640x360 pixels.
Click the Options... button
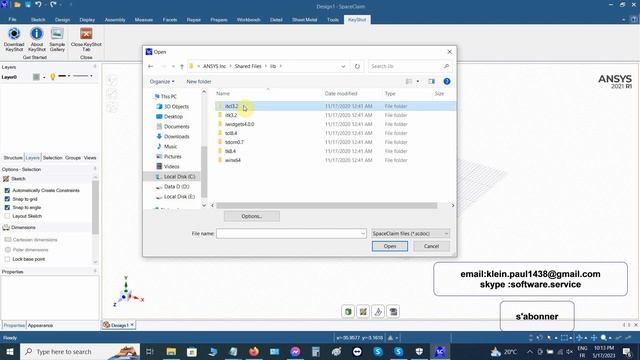[x=251, y=216]
